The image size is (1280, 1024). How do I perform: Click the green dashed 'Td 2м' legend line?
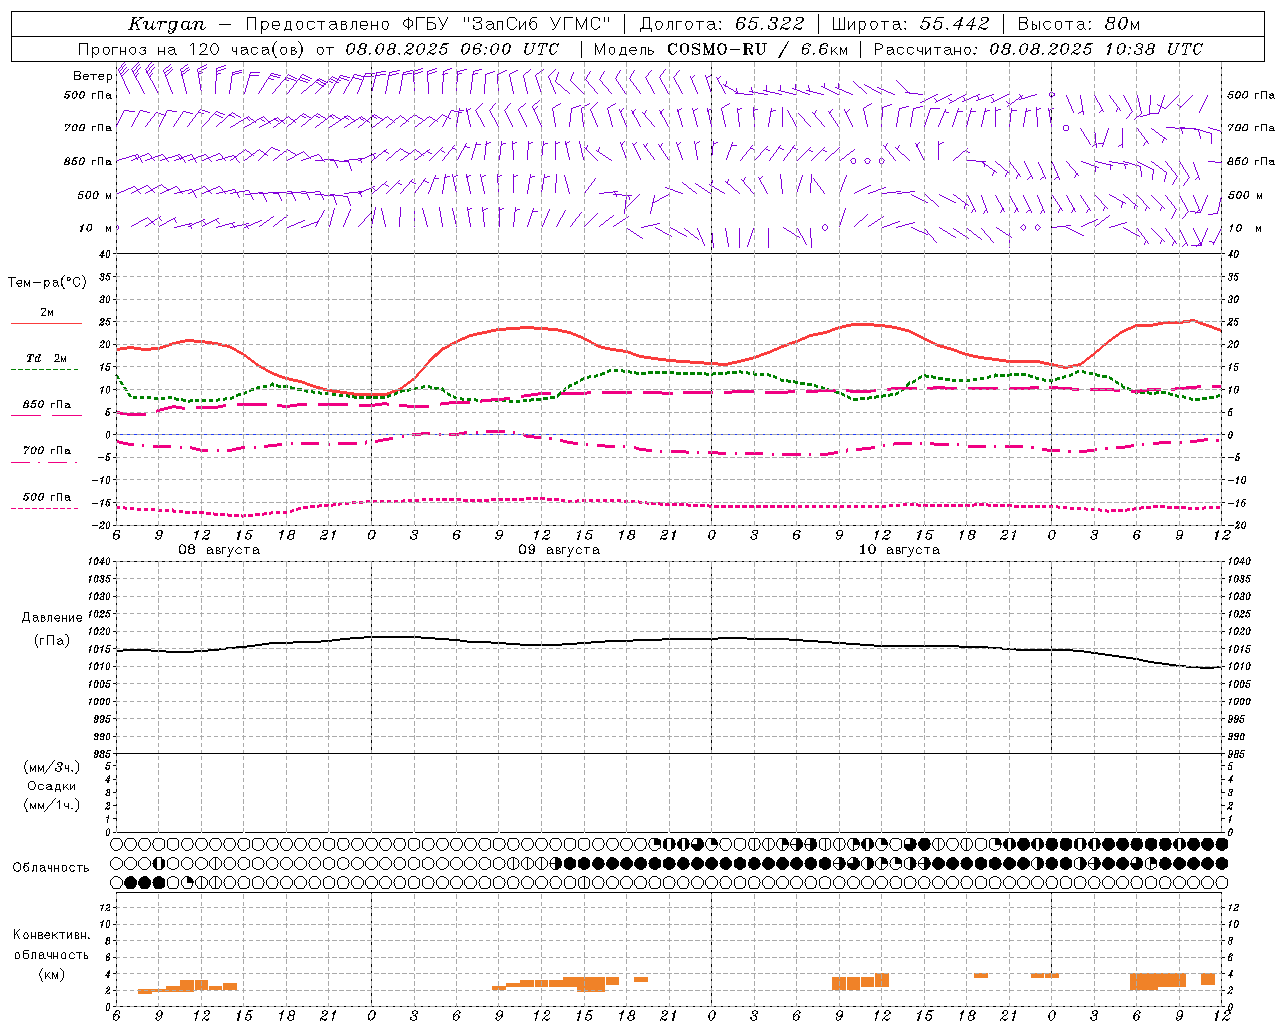click(44, 369)
